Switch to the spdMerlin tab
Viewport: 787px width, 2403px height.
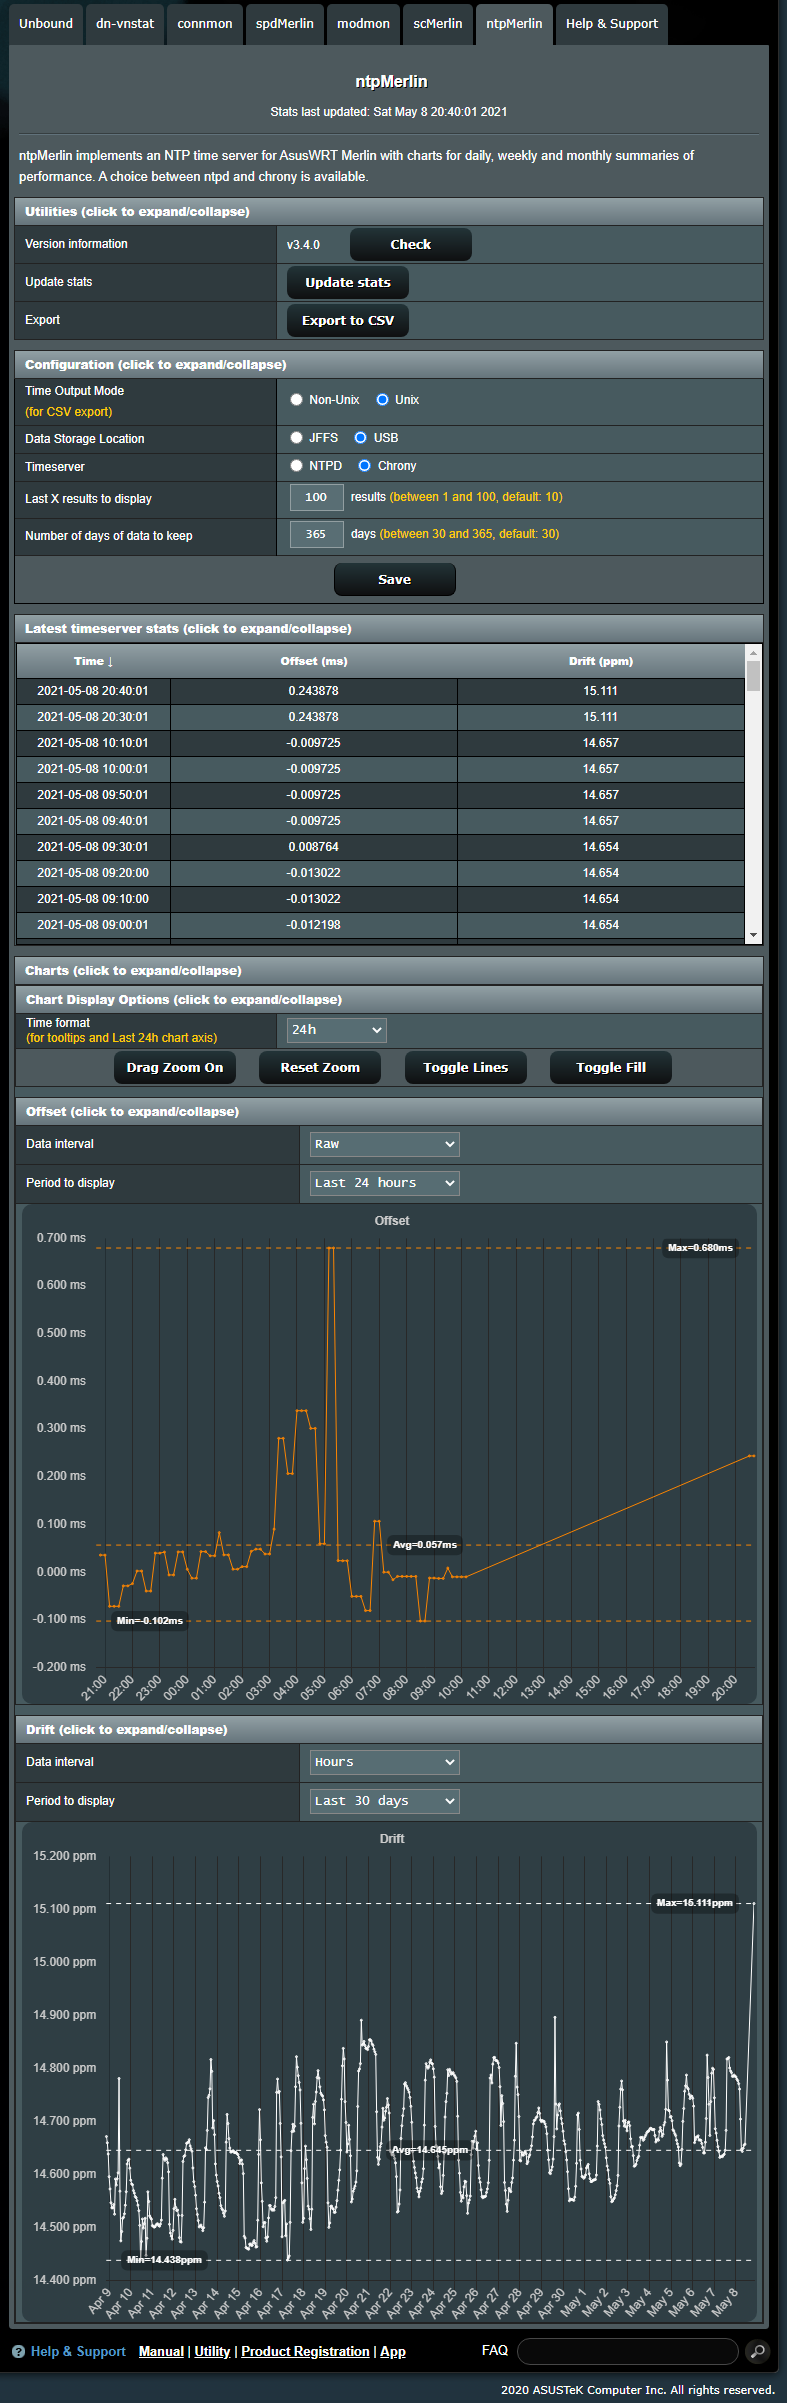tap(284, 24)
